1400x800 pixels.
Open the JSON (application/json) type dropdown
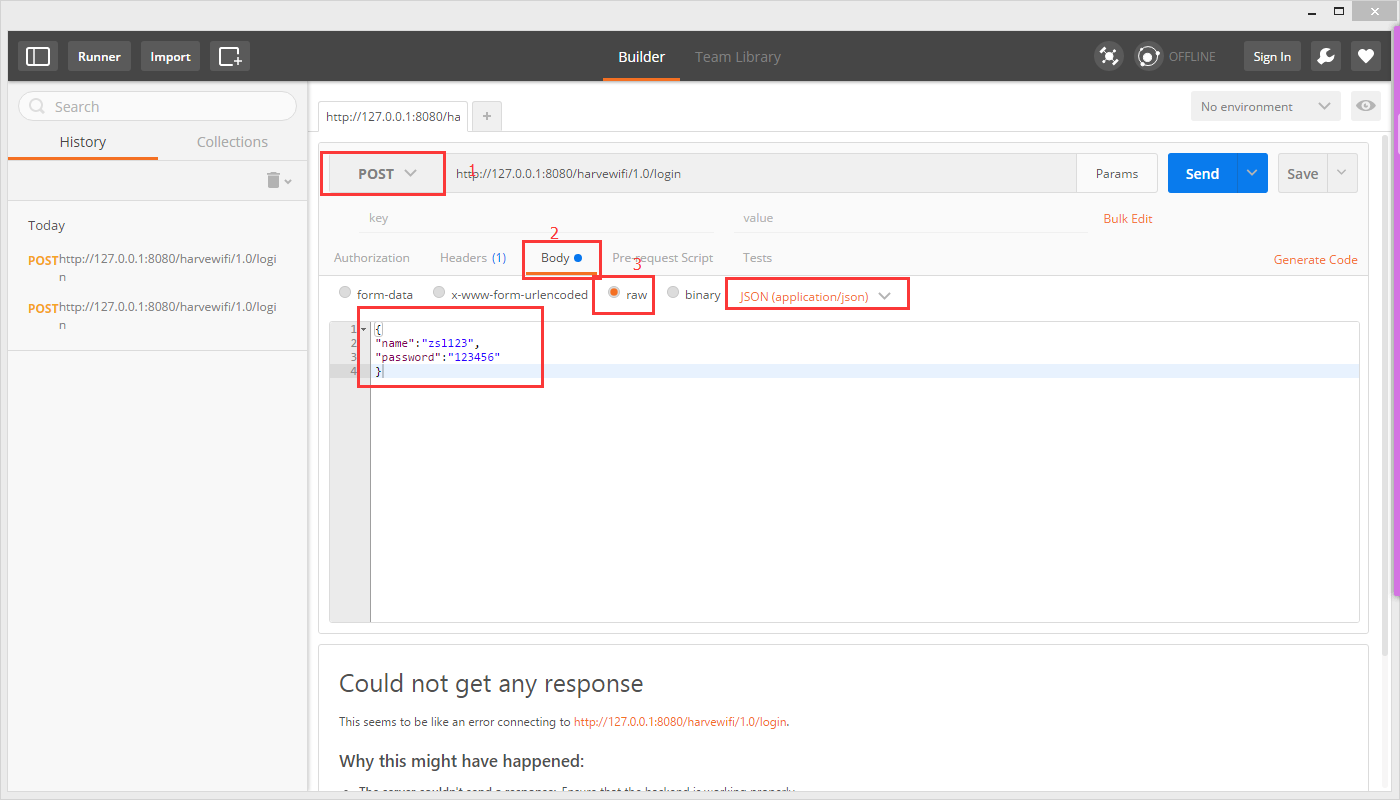815,296
